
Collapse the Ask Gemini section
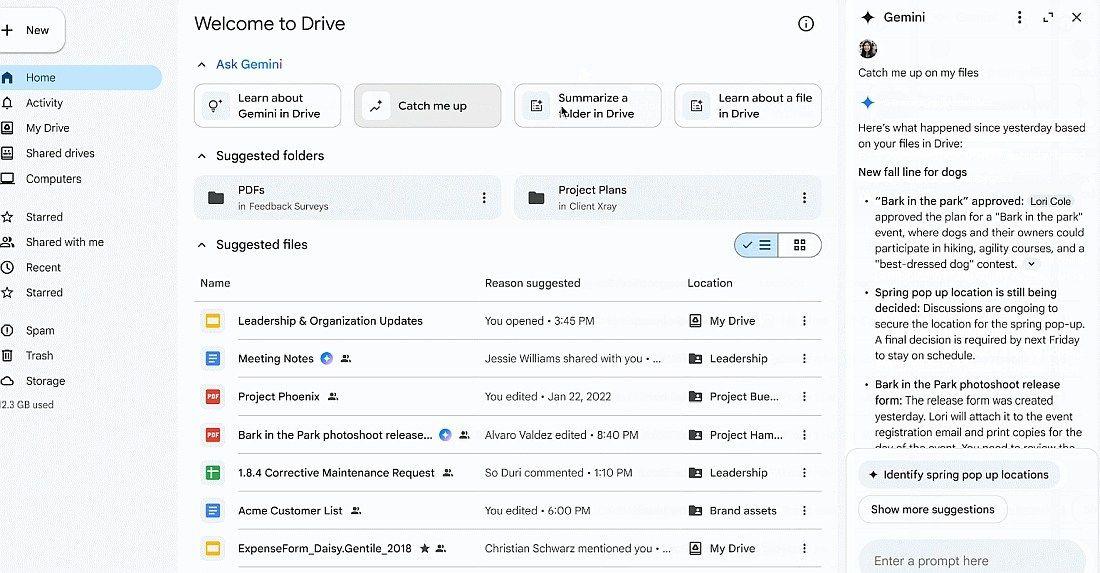[201, 65]
